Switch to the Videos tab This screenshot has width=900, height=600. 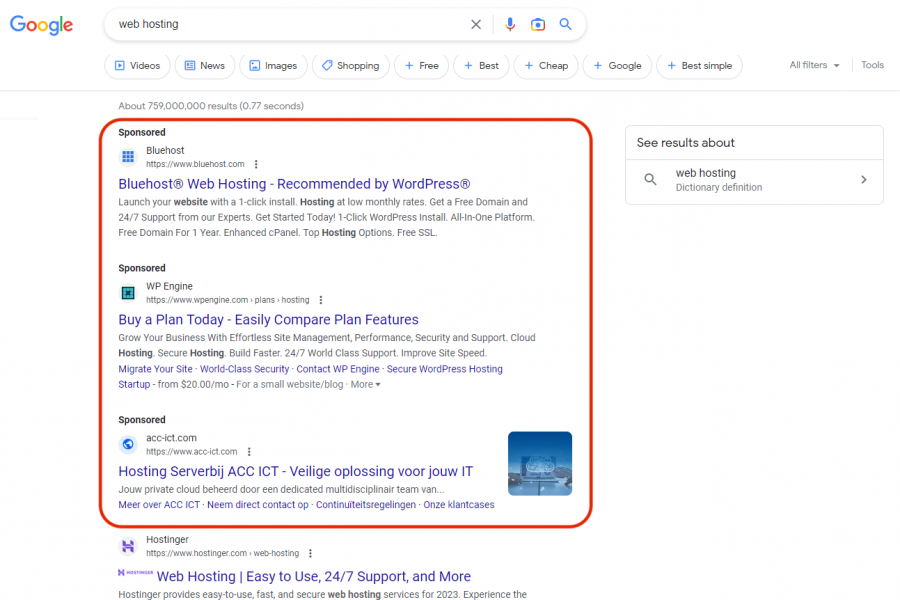137,66
